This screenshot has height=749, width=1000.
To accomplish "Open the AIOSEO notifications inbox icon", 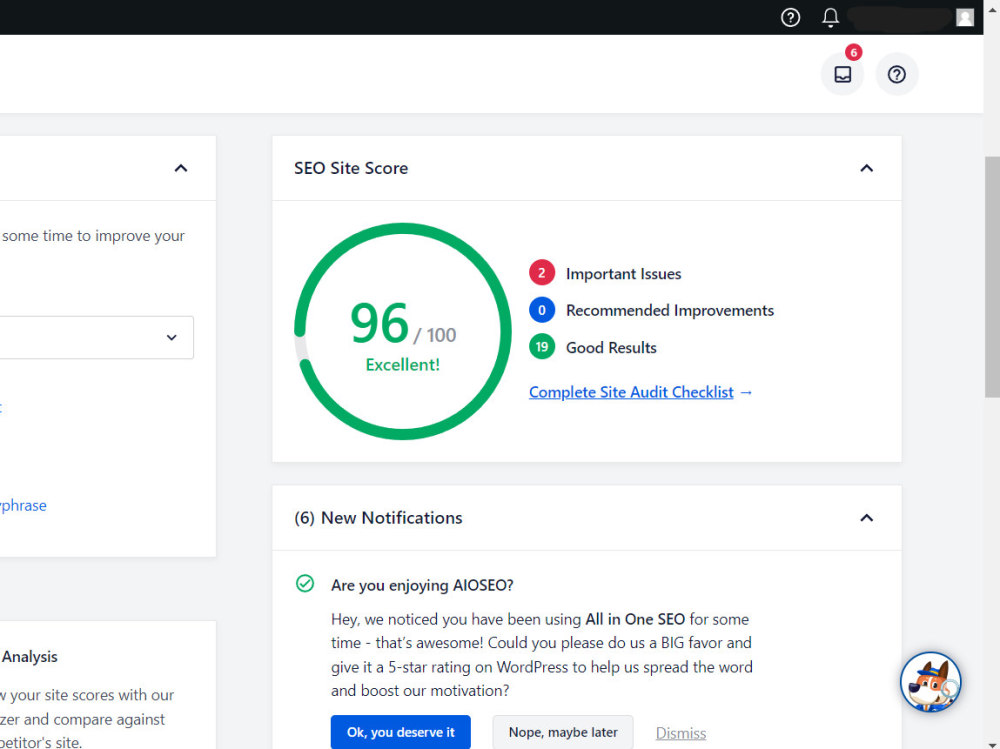I will click(842, 74).
